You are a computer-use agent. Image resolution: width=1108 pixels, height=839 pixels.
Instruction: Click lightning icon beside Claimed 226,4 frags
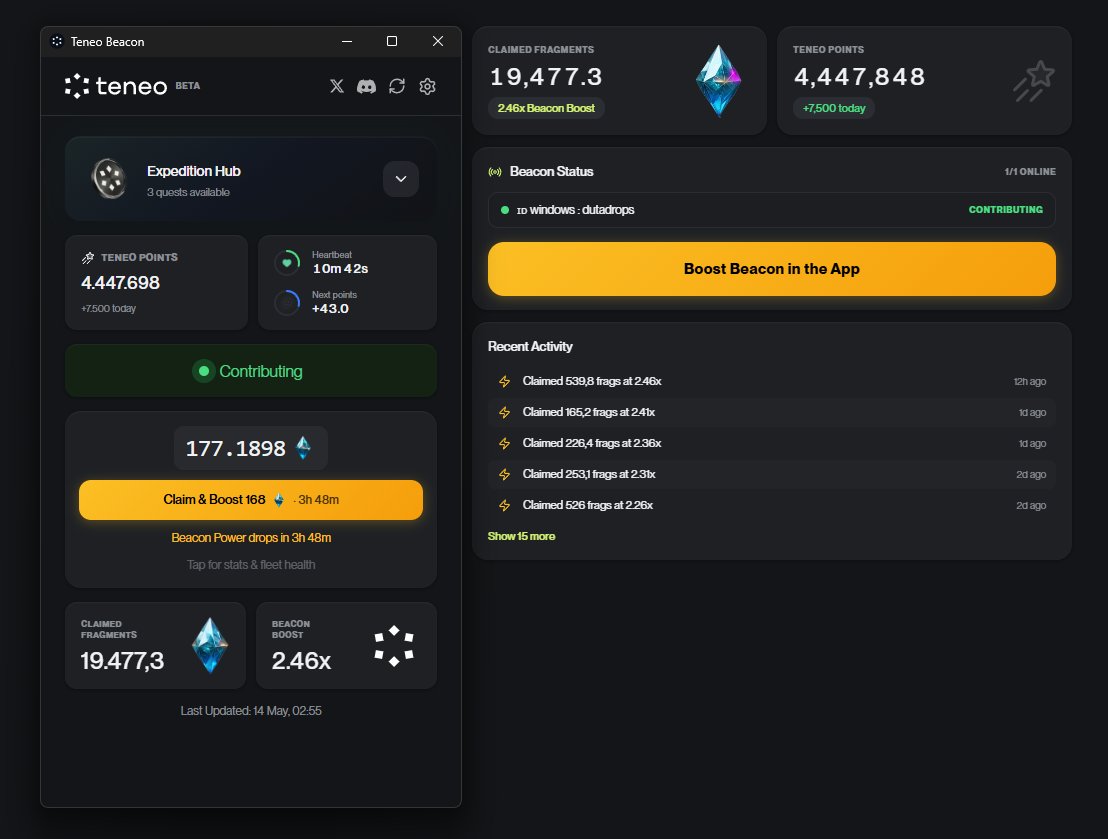[x=505, y=444]
